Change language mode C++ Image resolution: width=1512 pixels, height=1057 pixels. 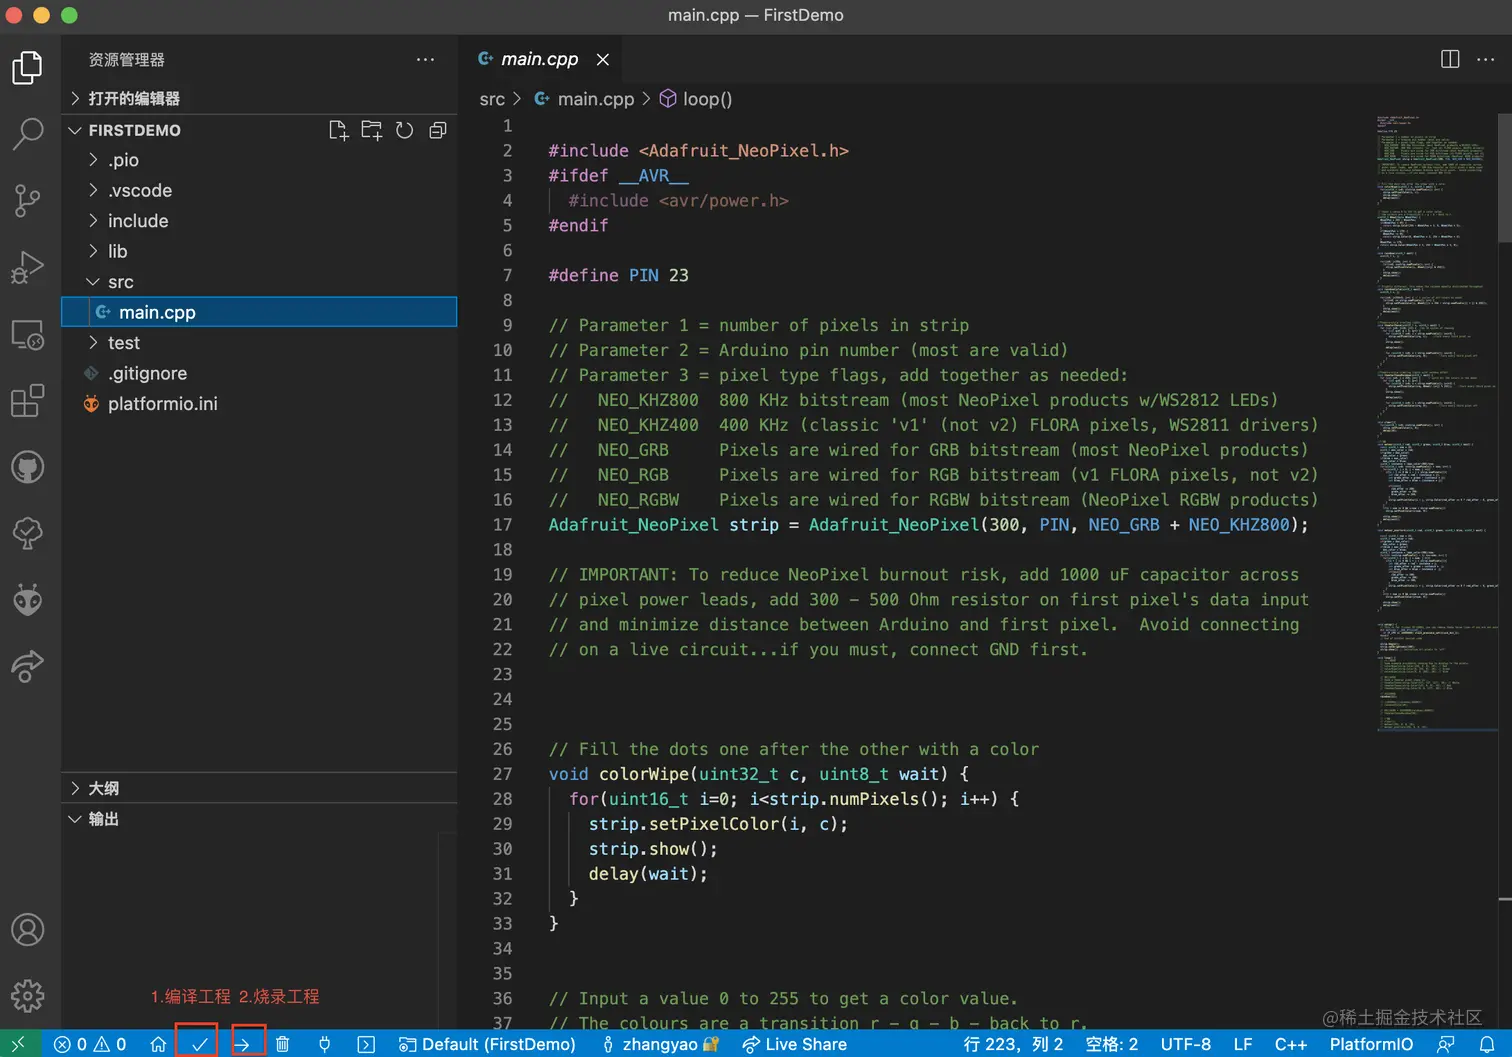pyautogui.click(x=1291, y=1044)
